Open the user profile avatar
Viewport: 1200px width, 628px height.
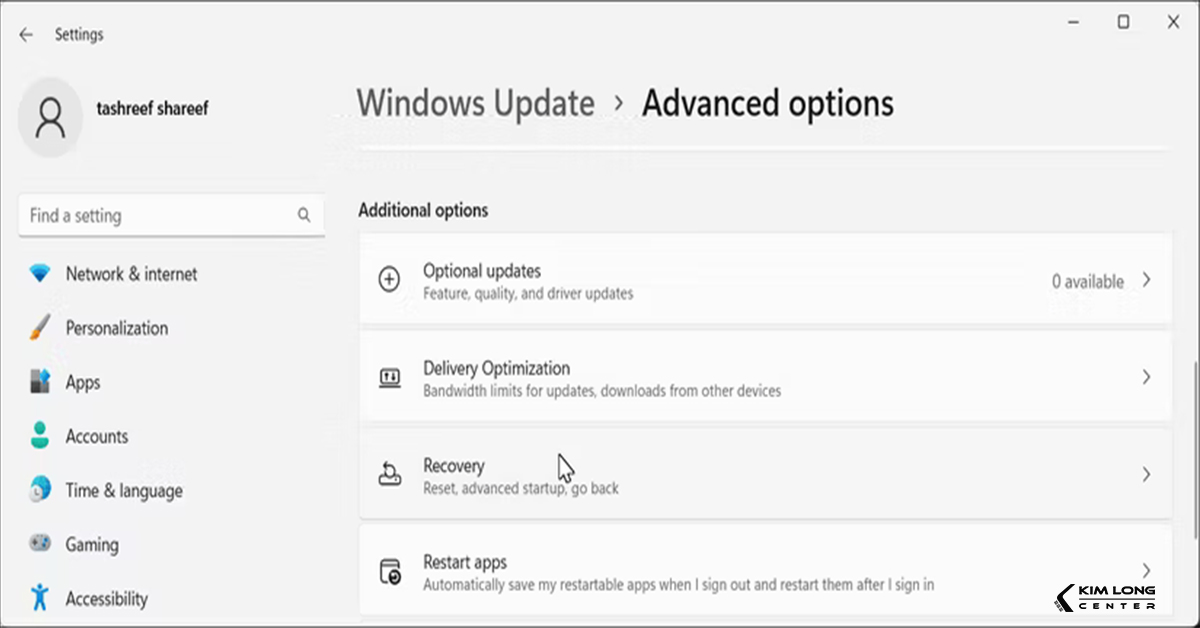point(50,117)
